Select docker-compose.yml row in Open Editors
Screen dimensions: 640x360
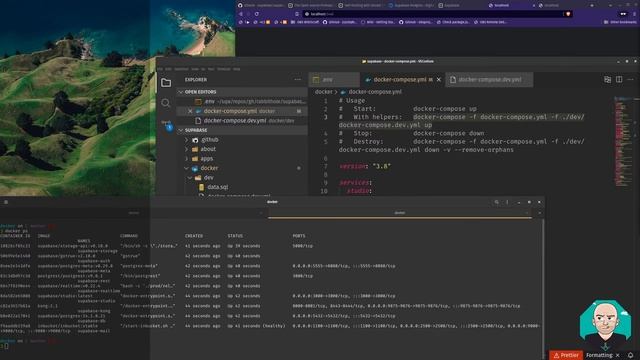pyautogui.click(x=242, y=111)
